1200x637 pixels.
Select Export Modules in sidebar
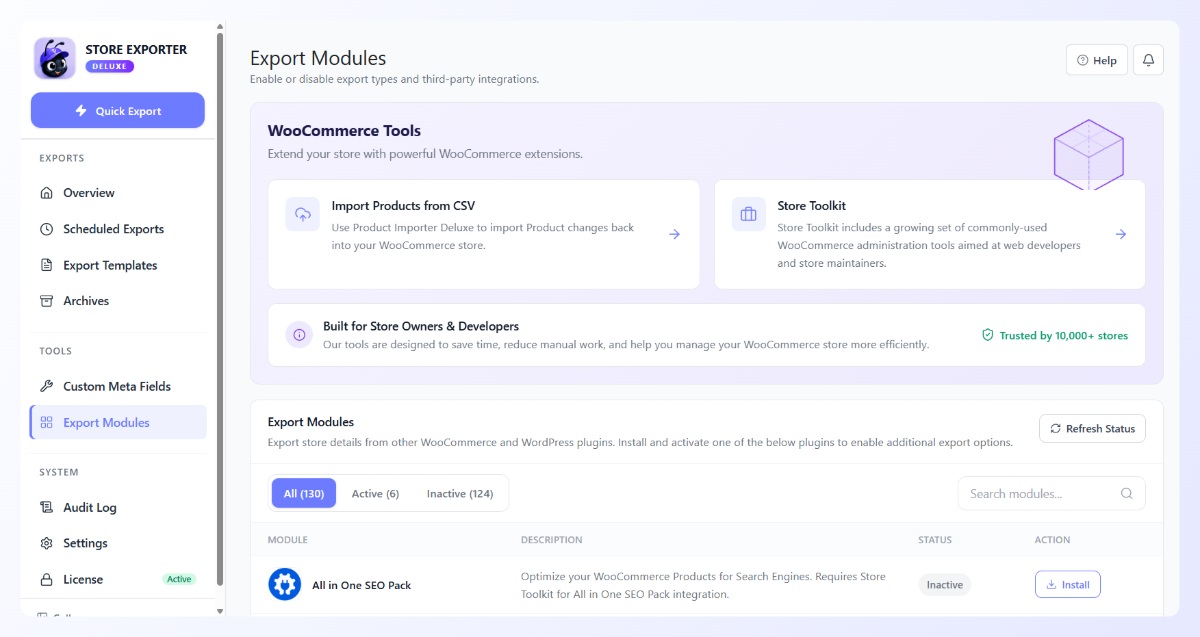tap(118, 422)
